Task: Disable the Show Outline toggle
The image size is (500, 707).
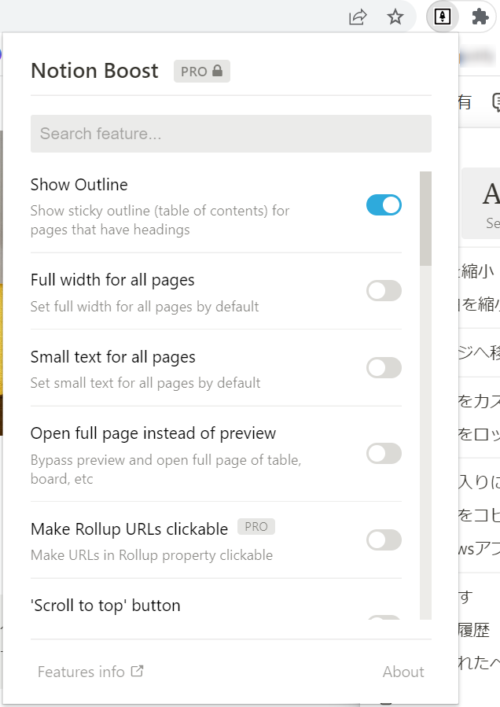Action: (x=384, y=205)
